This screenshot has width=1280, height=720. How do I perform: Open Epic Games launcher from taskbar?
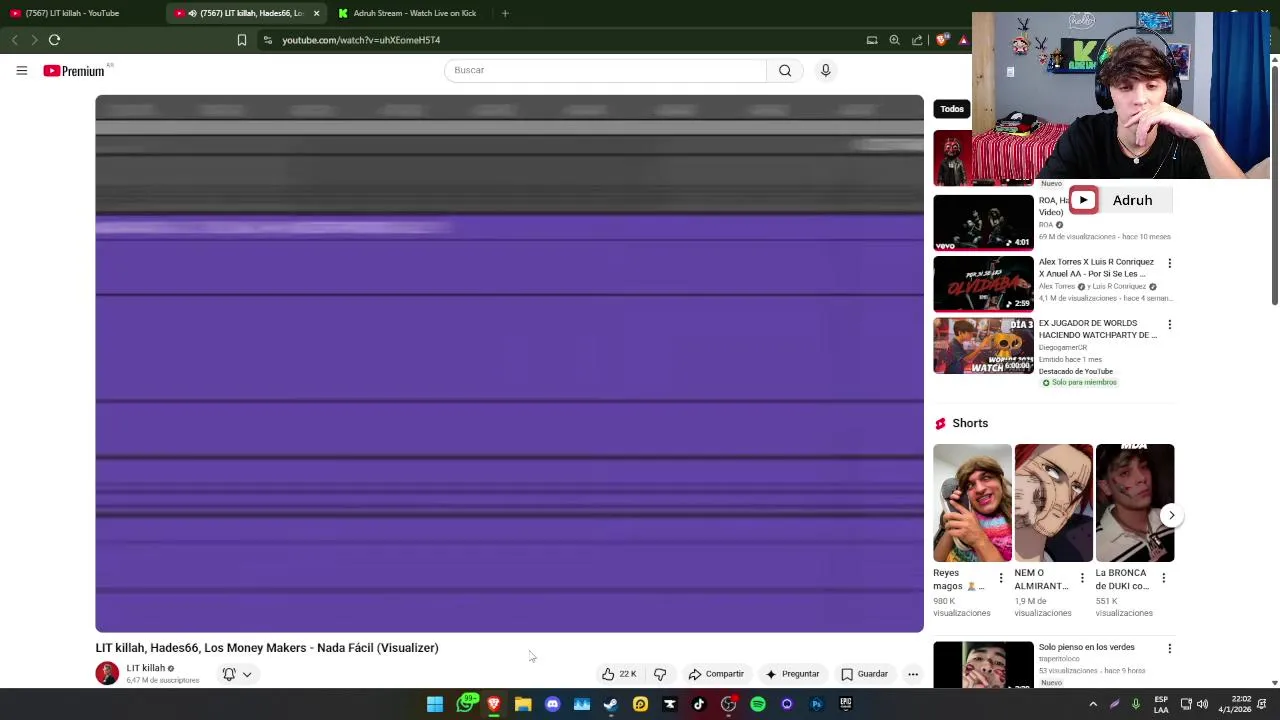click(x=846, y=704)
